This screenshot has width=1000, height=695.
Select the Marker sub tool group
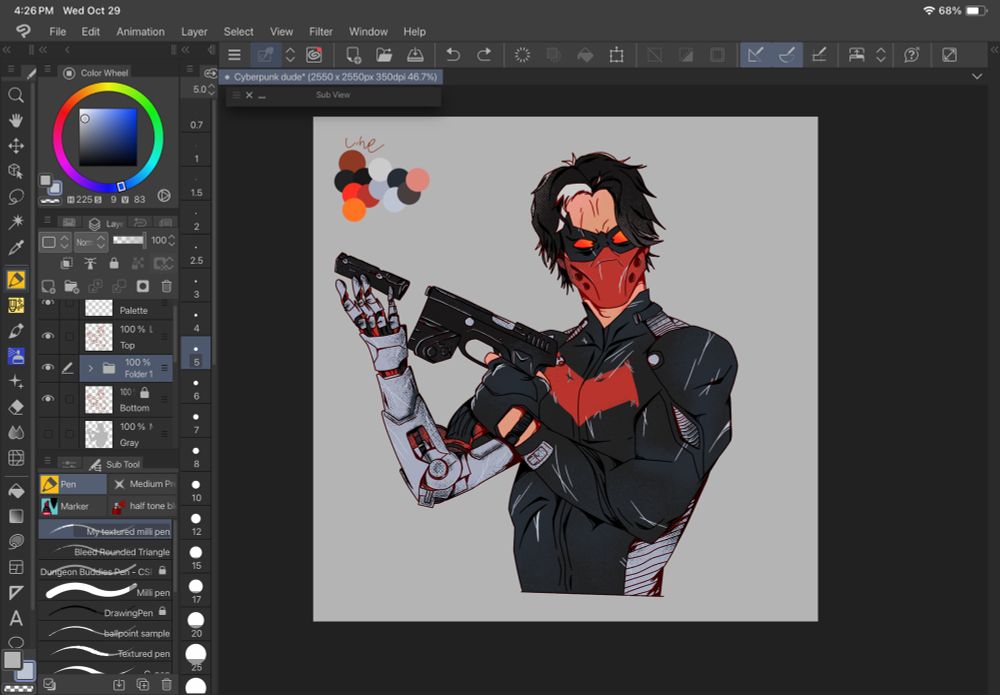point(72,507)
